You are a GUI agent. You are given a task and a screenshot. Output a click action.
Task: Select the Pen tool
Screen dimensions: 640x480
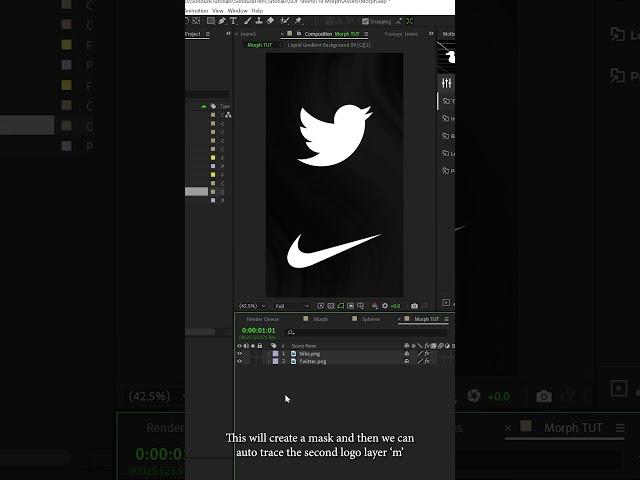[x=222, y=21]
